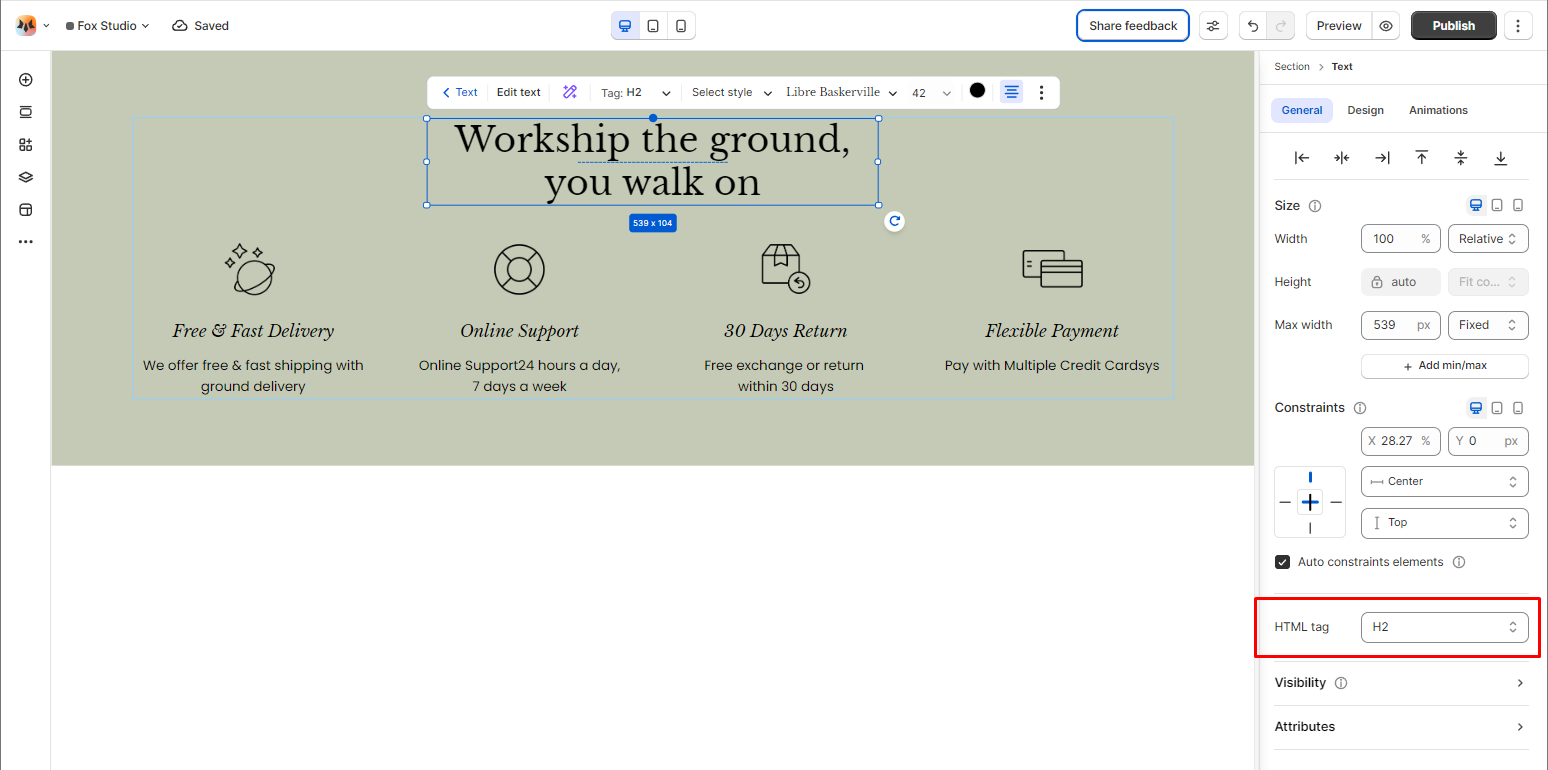1548x770 pixels.
Task: Switch to tablet device view in top bar
Action: (x=653, y=26)
